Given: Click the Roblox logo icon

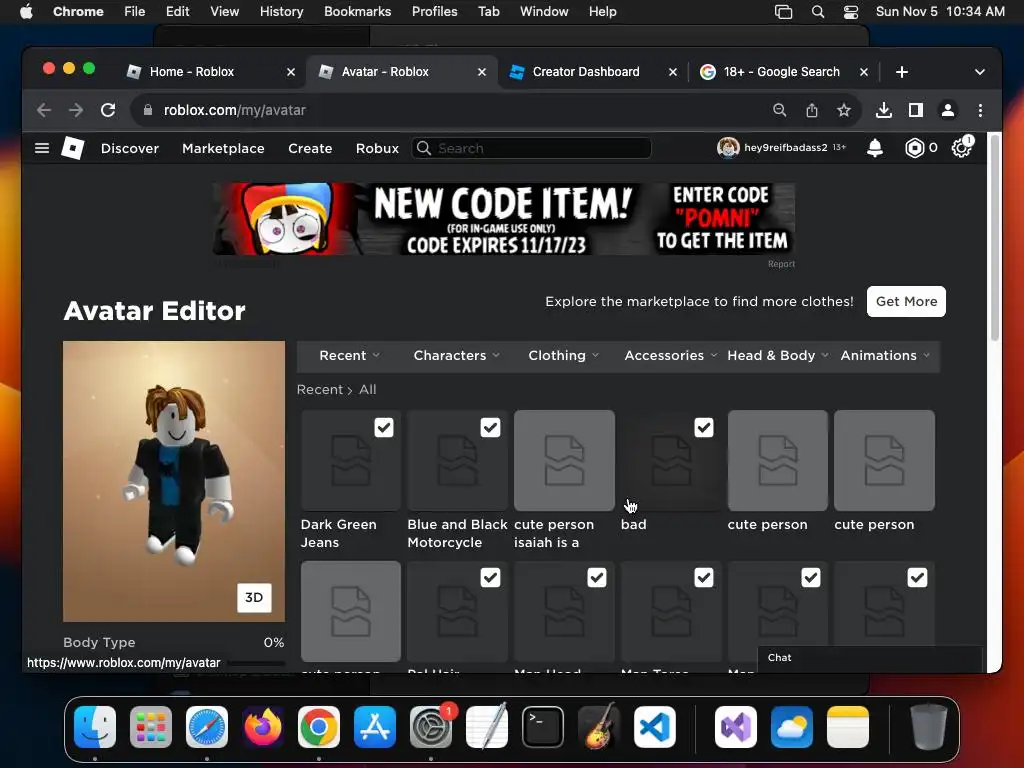Looking at the screenshot, I should 72,148.
